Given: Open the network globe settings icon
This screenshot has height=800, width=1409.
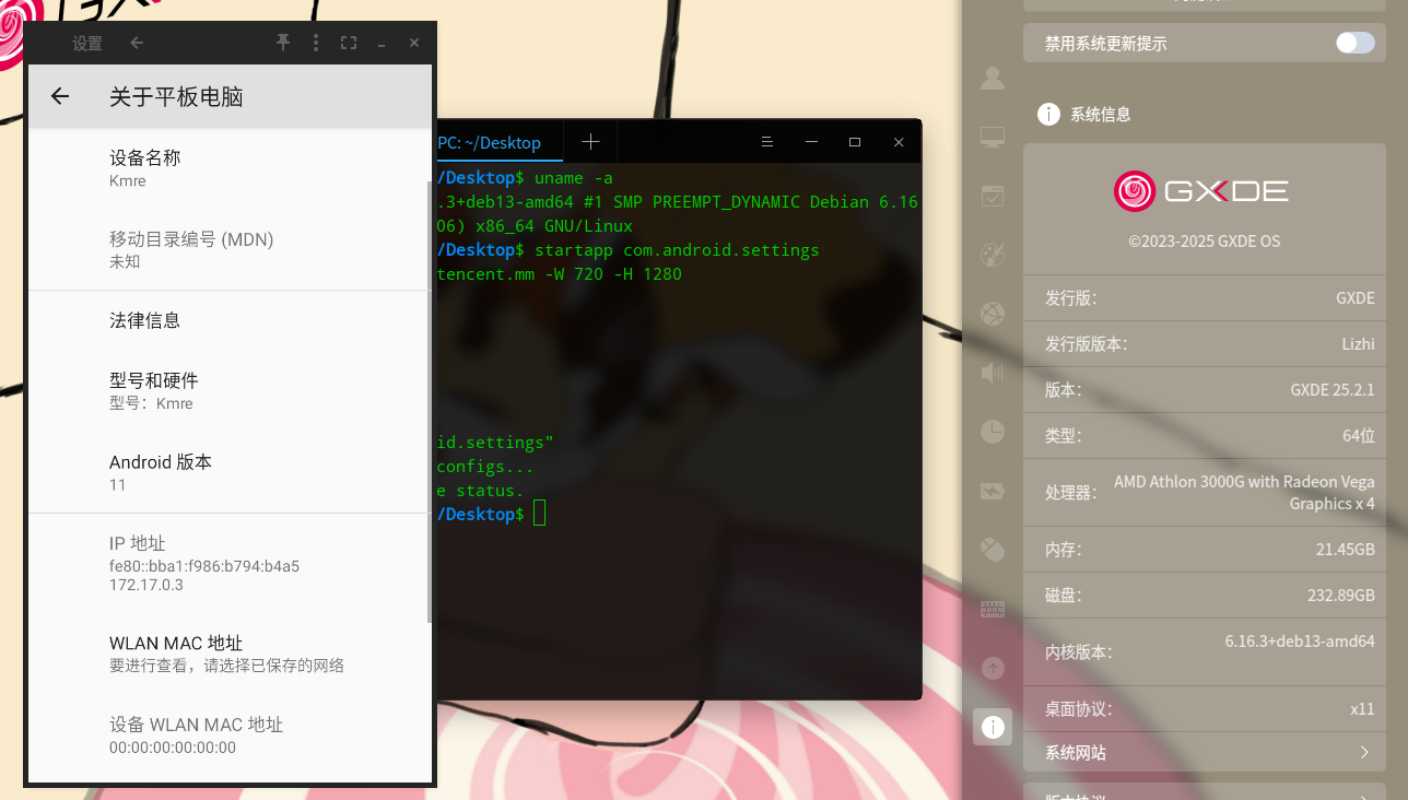Looking at the screenshot, I should tap(991, 312).
